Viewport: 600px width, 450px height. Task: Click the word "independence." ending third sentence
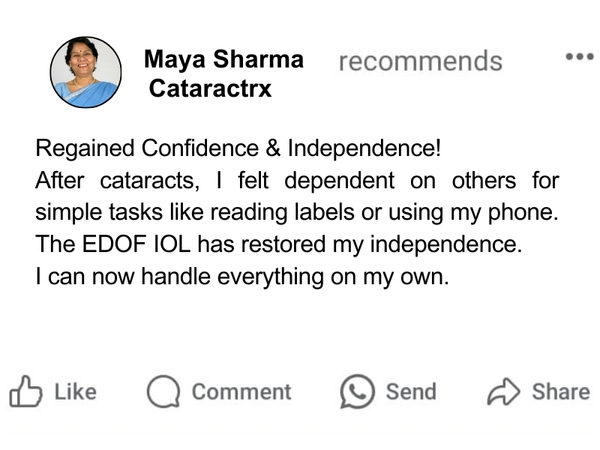coord(446,245)
